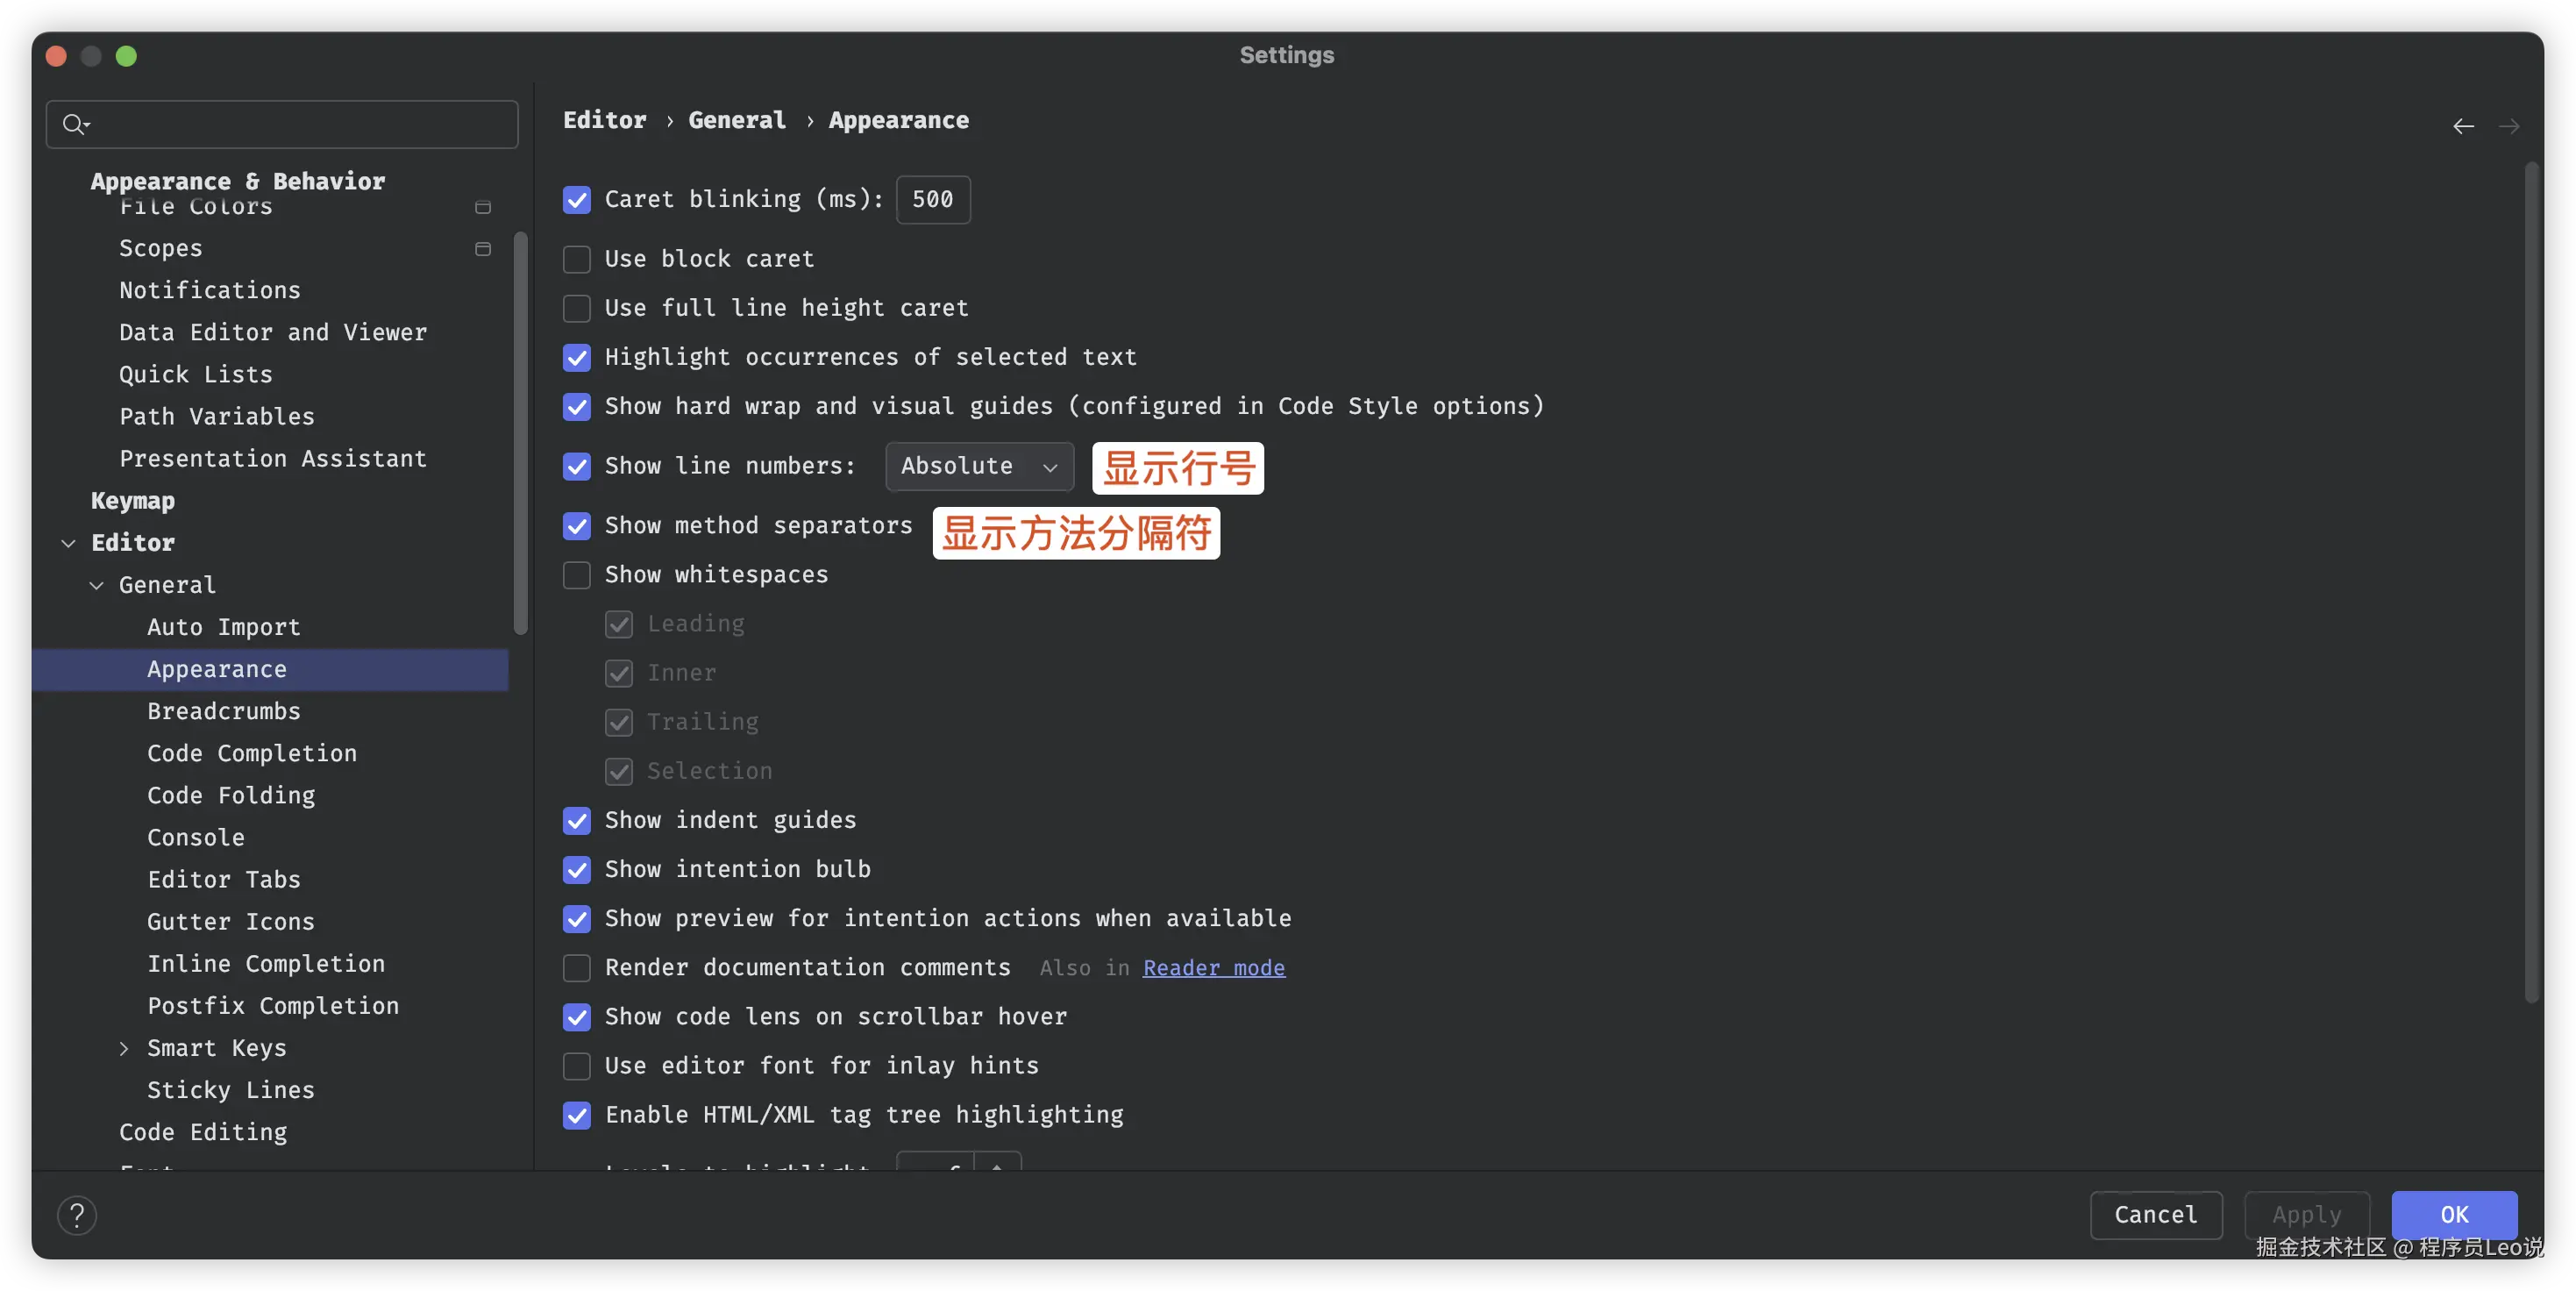
Task: Click the OK button
Action: [2453, 1215]
